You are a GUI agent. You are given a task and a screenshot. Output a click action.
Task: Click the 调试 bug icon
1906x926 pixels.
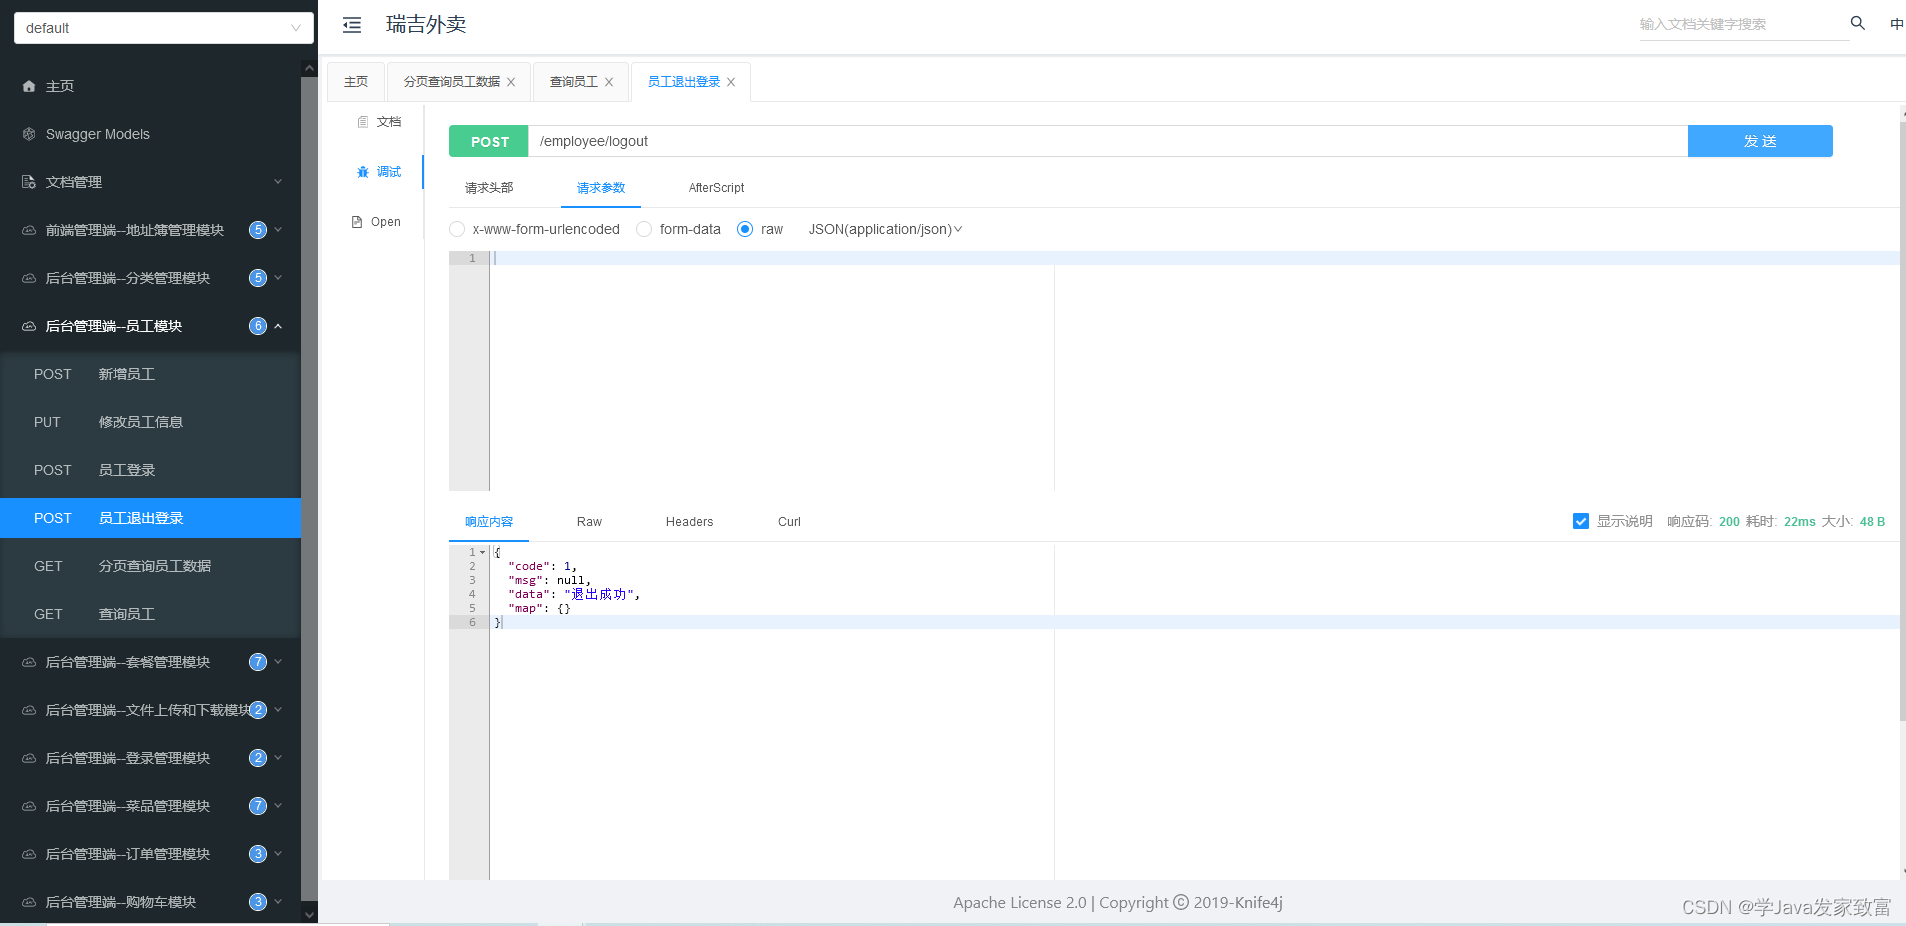(x=363, y=172)
